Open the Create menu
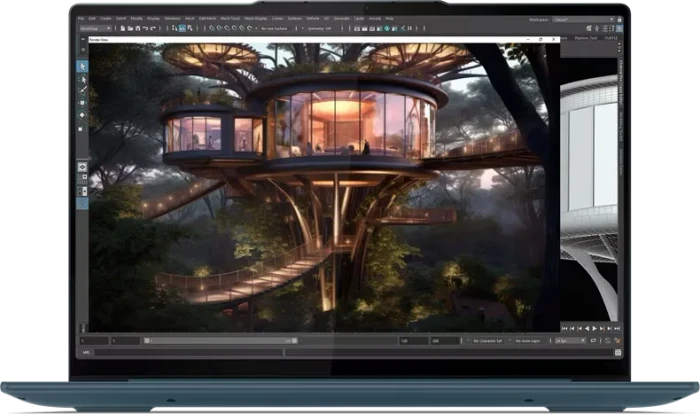Viewport: 700px width, 414px height. point(106,18)
